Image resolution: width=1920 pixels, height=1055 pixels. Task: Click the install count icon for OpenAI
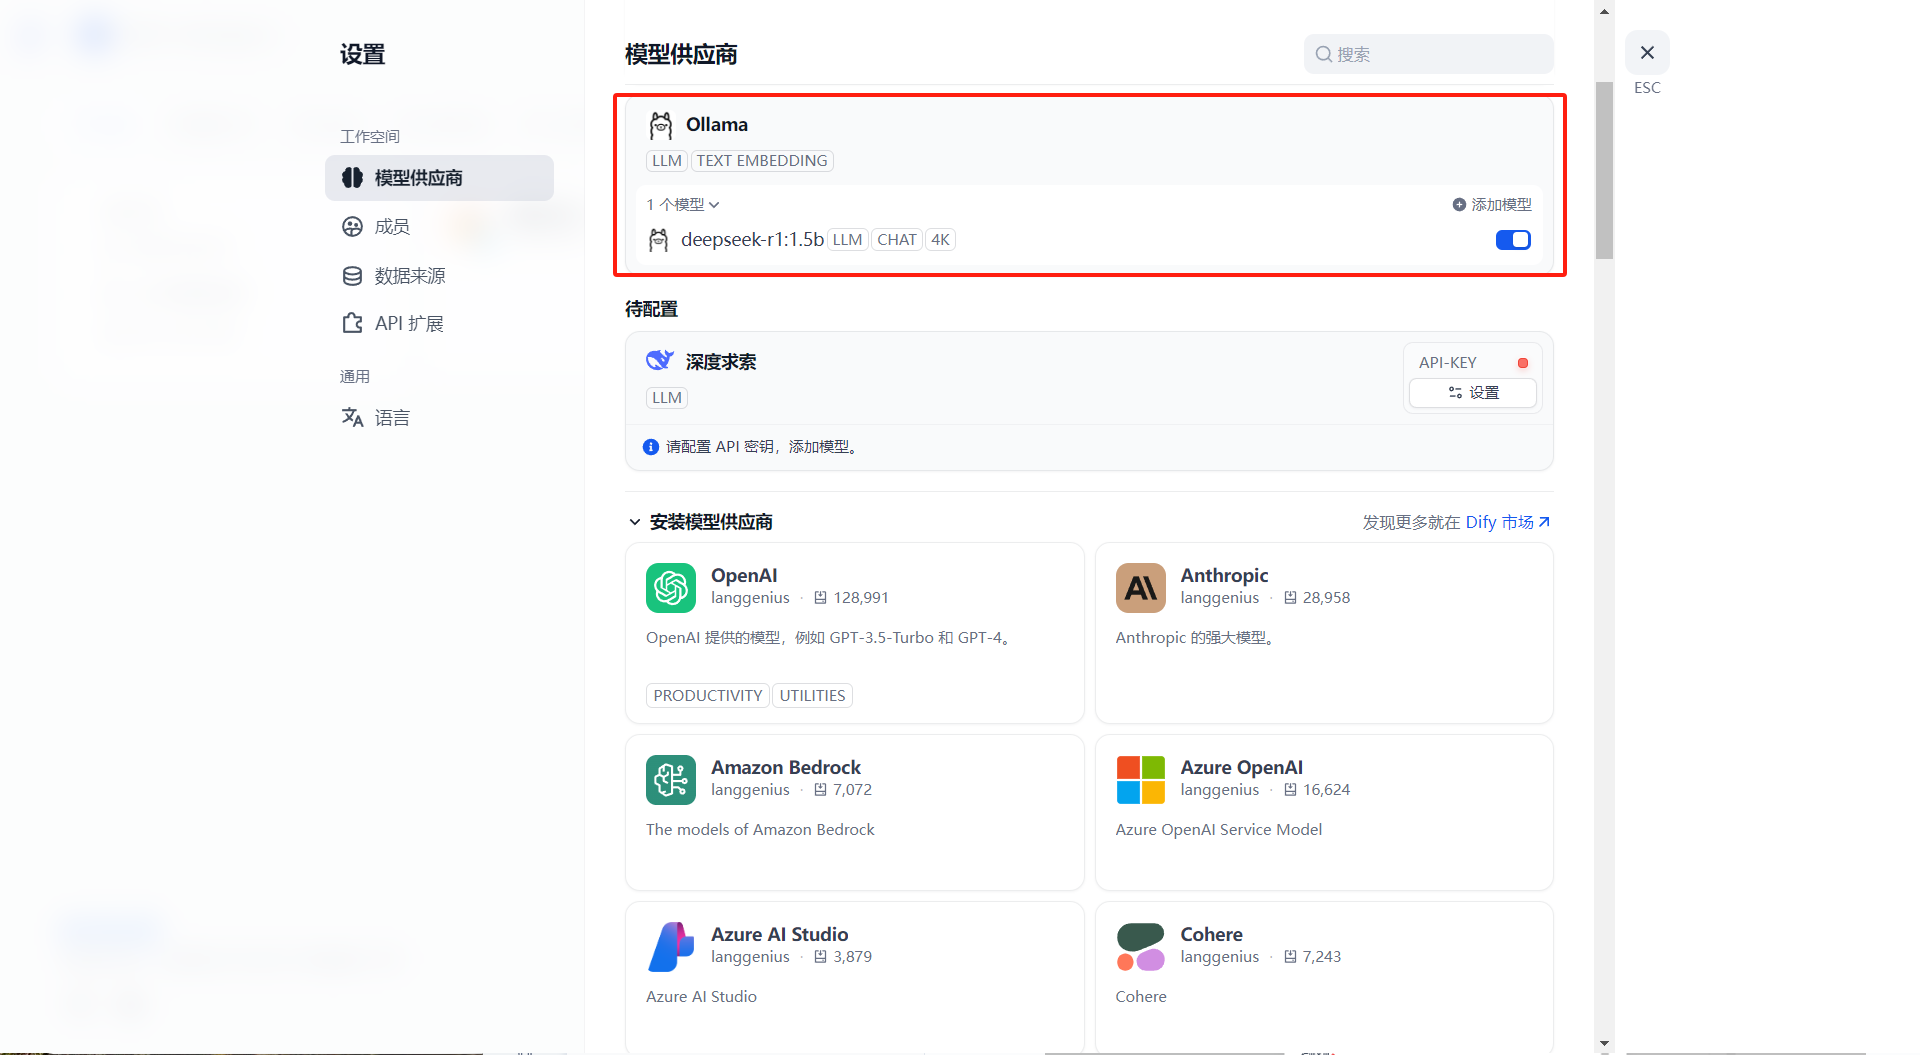pyautogui.click(x=820, y=597)
